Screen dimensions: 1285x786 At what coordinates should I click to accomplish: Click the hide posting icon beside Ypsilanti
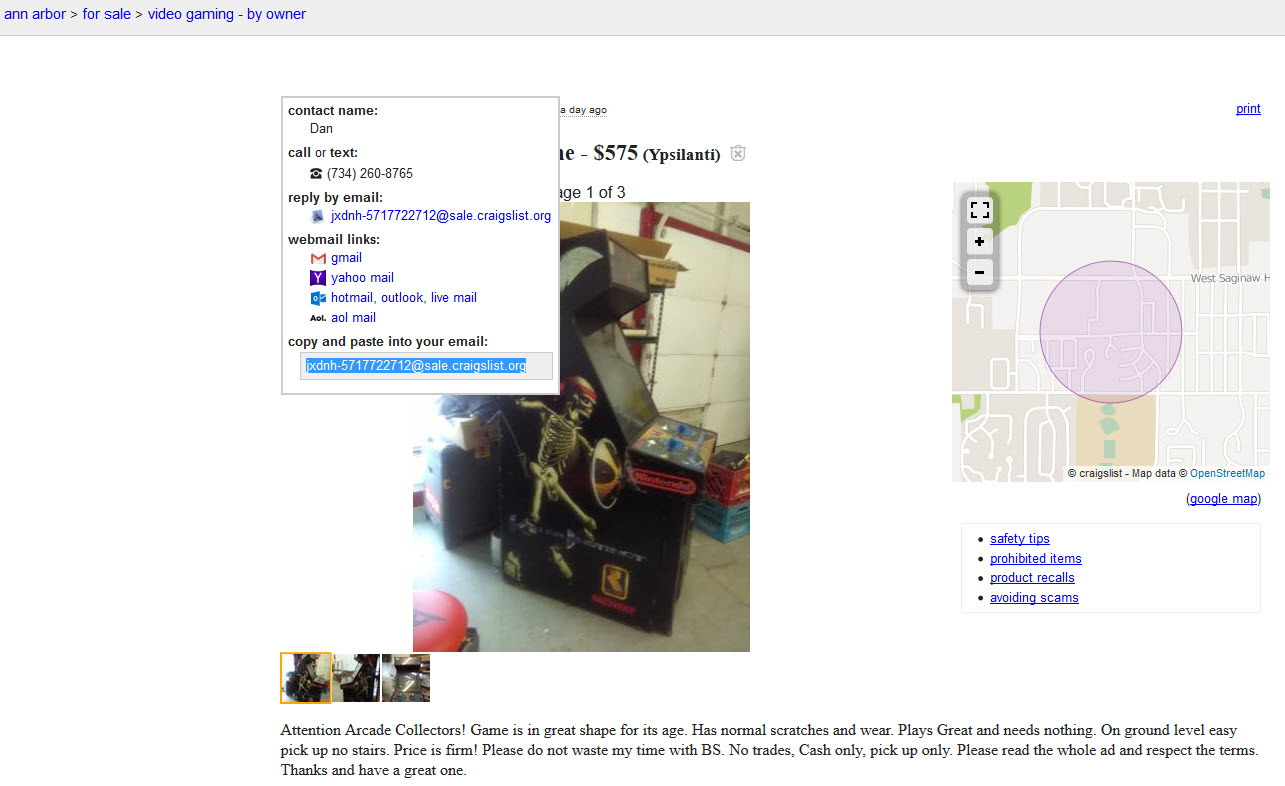click(x=738, y=153)
